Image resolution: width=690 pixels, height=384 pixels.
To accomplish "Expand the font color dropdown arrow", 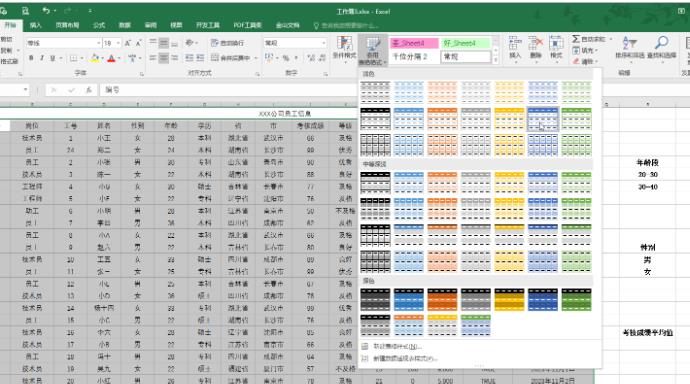I will (x=119, y=58).
